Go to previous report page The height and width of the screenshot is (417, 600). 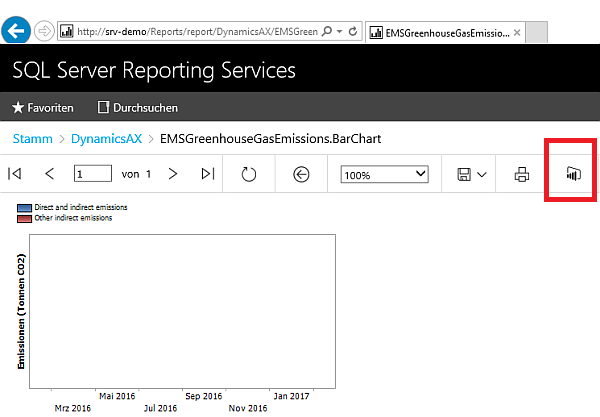click(x=50, y=174)
